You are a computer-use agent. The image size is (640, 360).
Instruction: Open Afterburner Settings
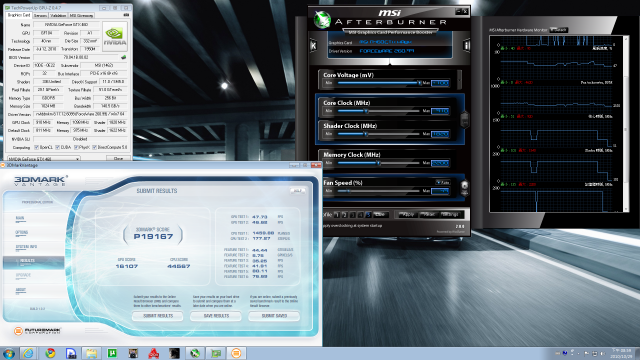pos(450,215)
